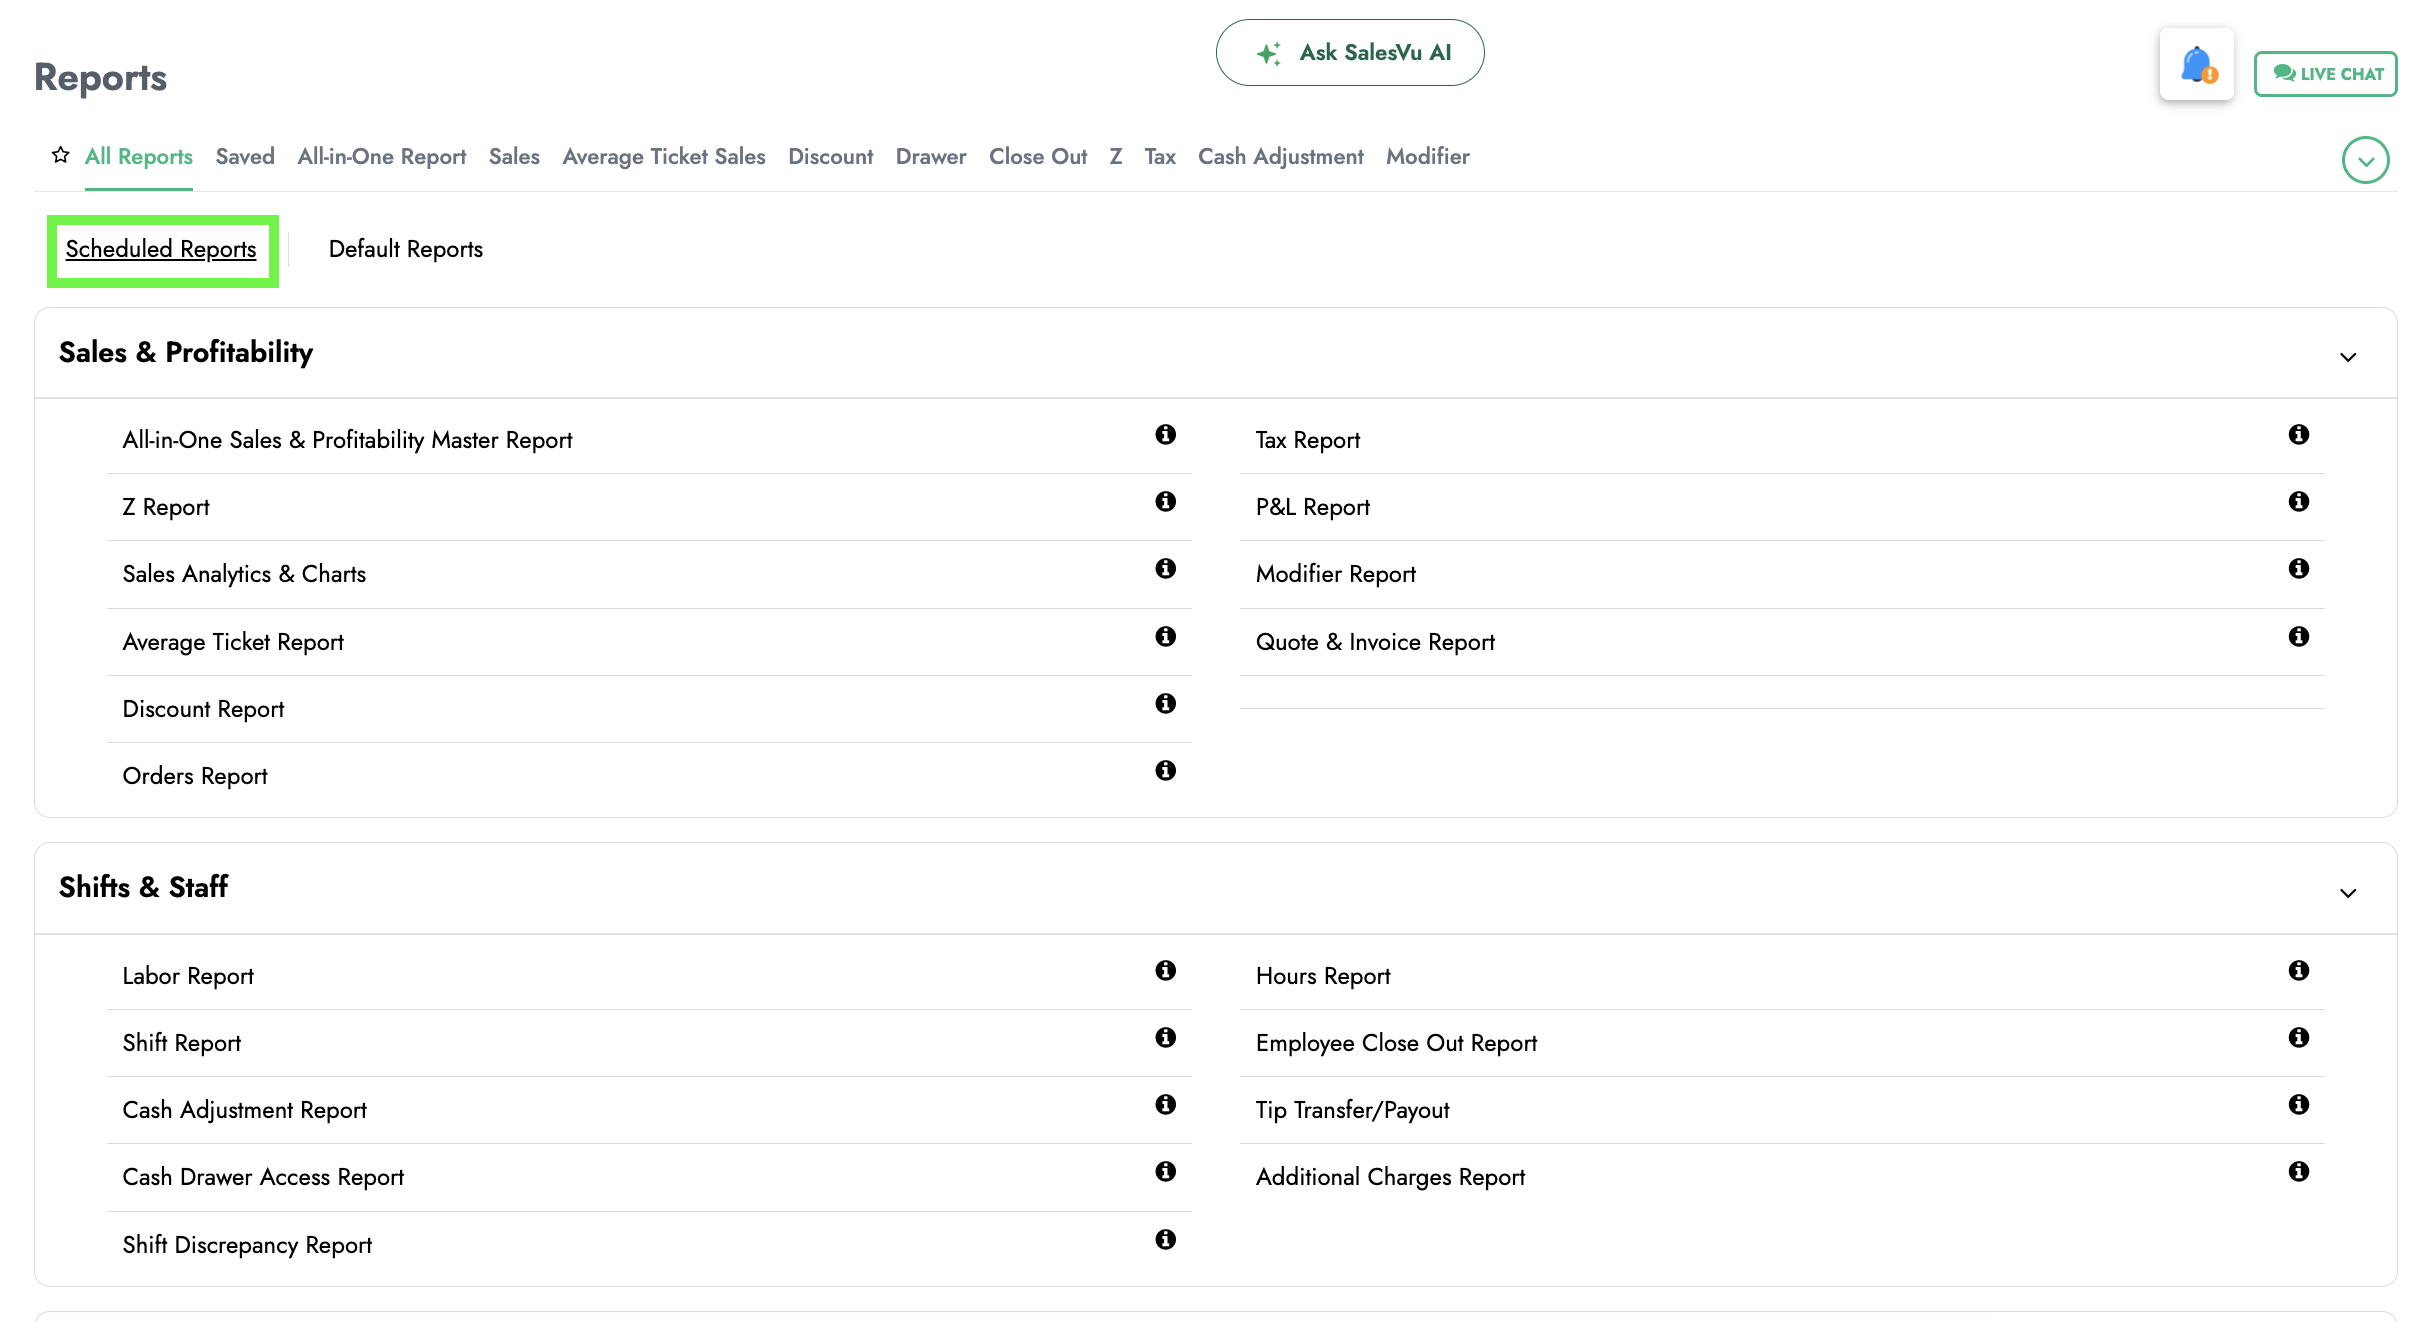The image size is (2424, 1322).
Task: Click info icon for Z Report
Action: click(x=1165, y=502)
